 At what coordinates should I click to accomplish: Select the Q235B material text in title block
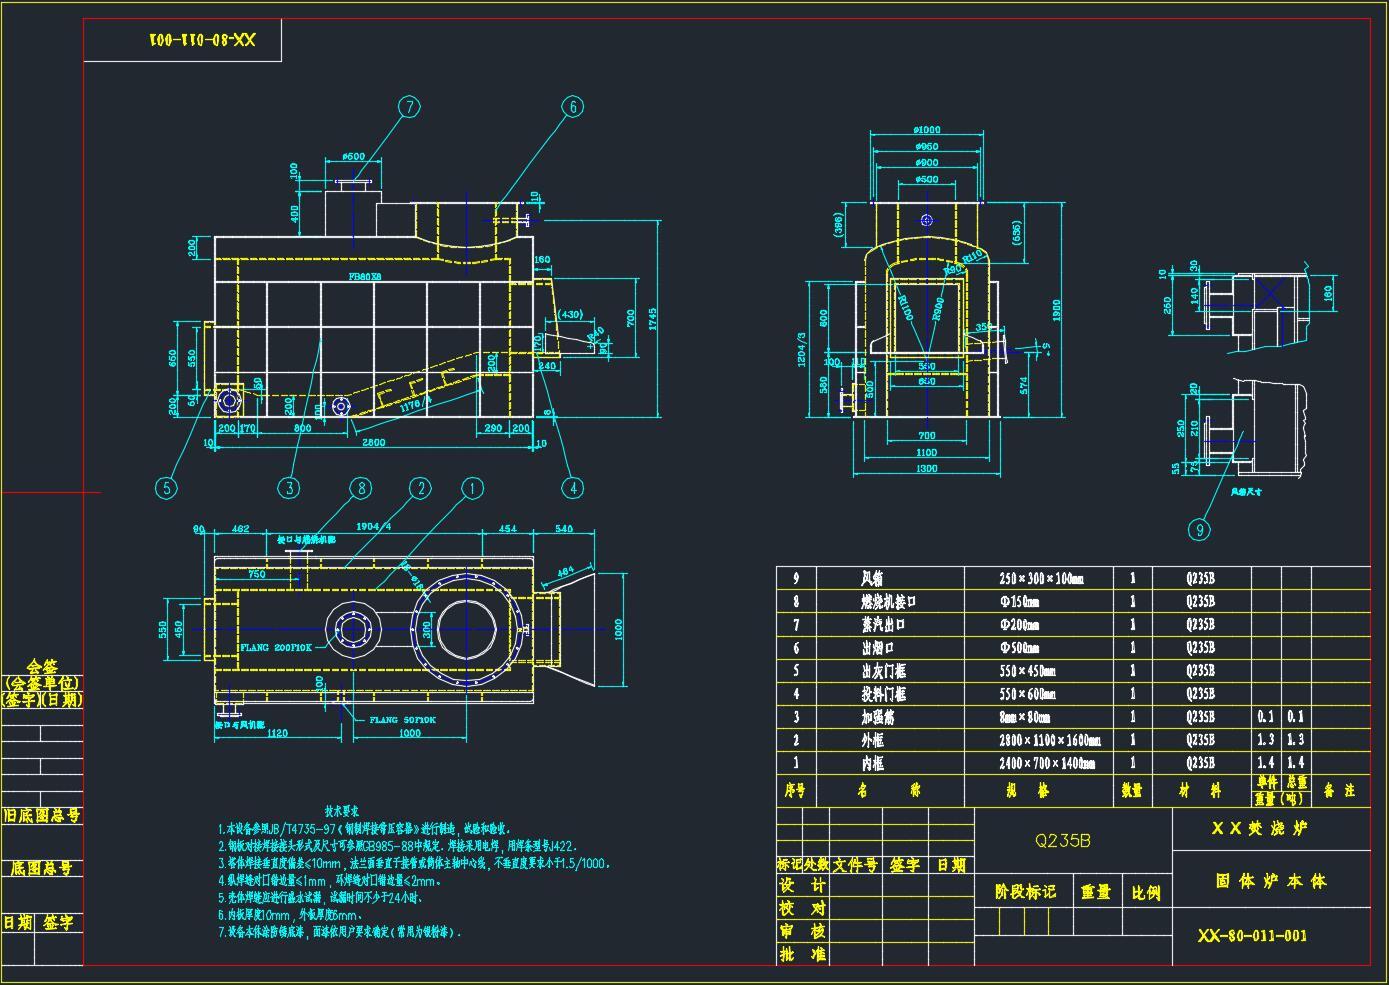tap(1063, 841)
